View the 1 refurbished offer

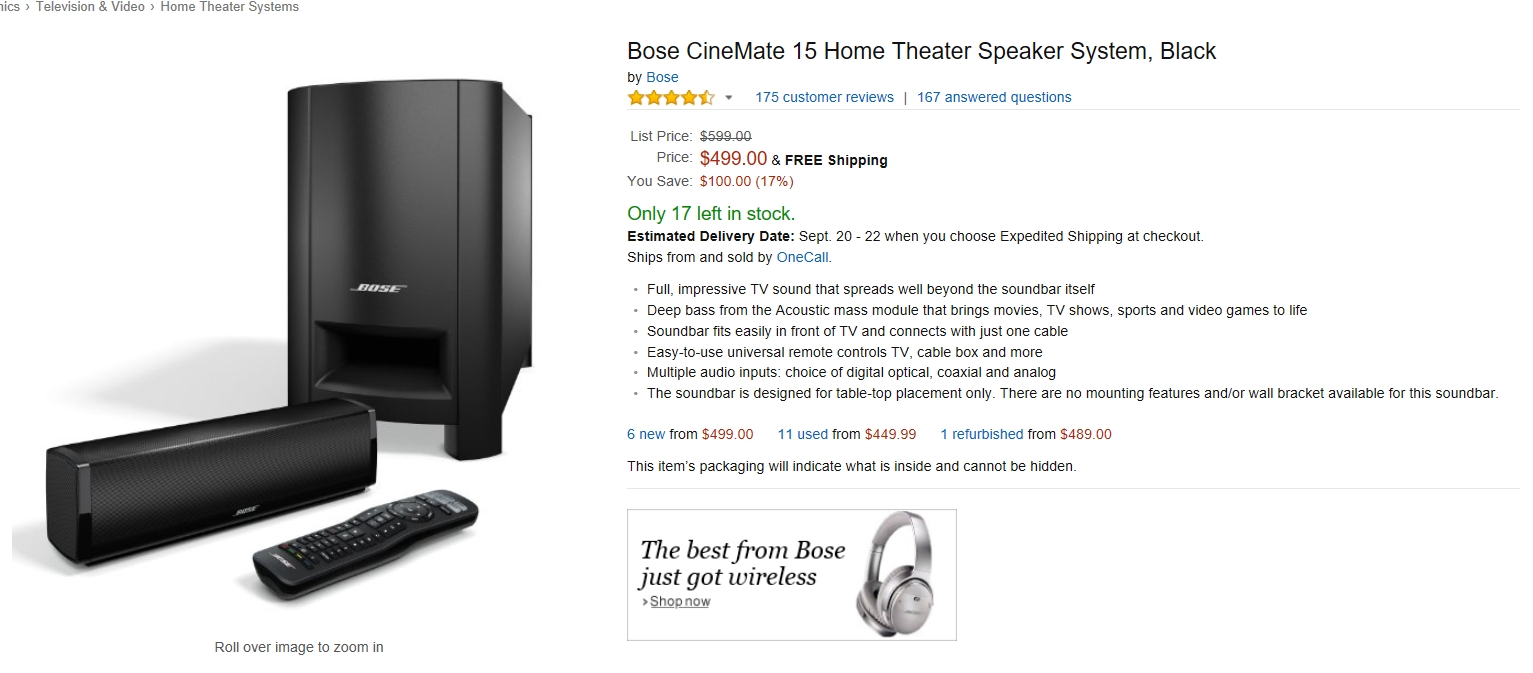click(x=982, y=434)
